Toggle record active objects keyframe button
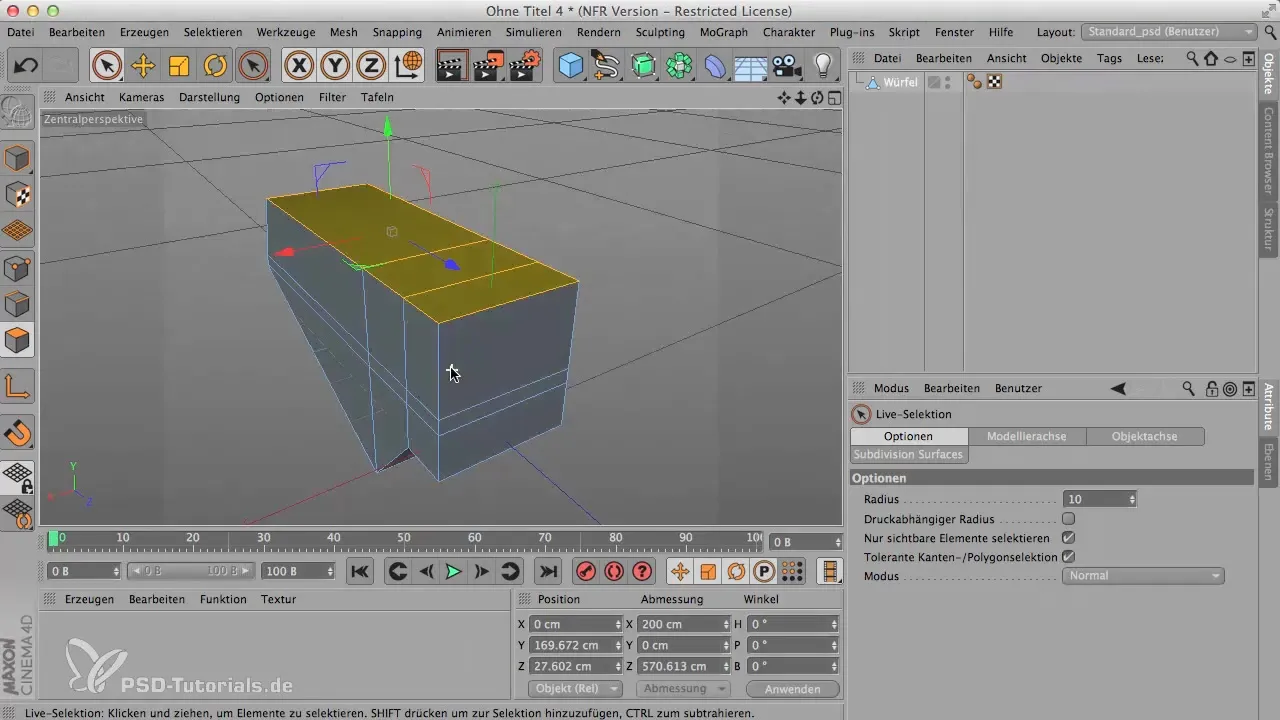The width and height of the screenshot is (1280, 720). [587, 571]
